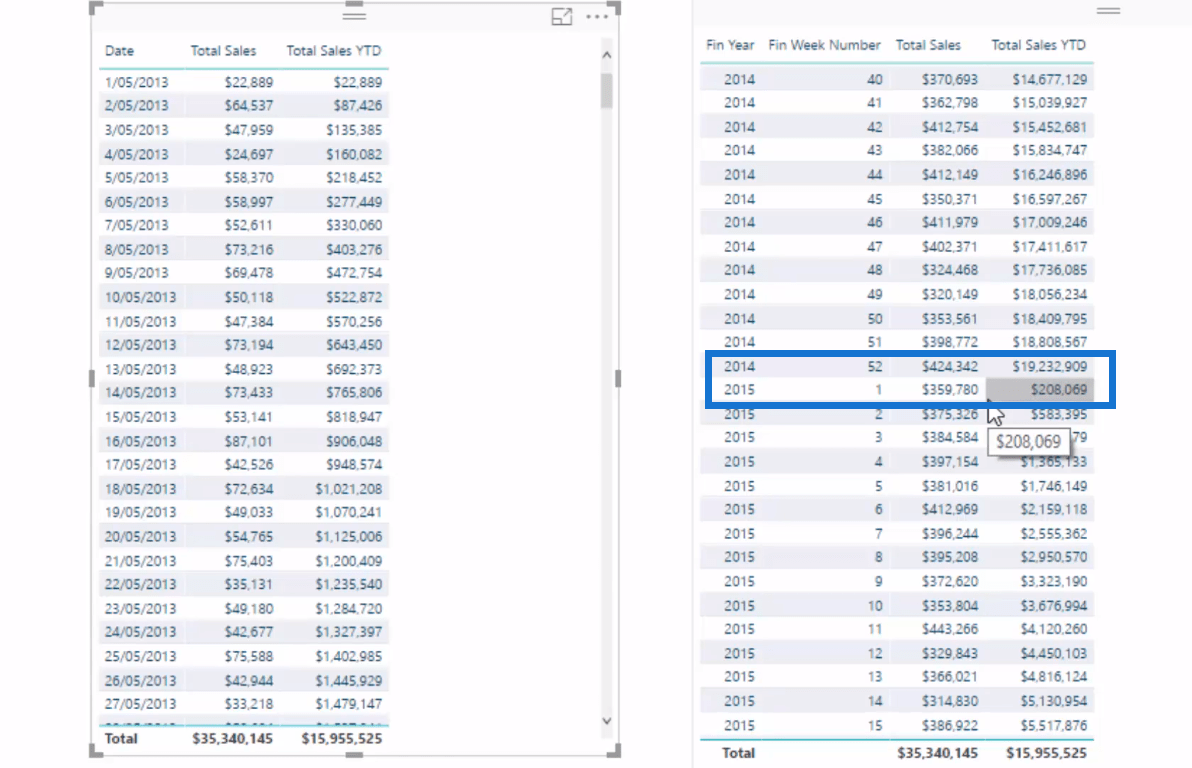Select the $818,947 YTD cell
1192x768 pixels.
point(354,417)
